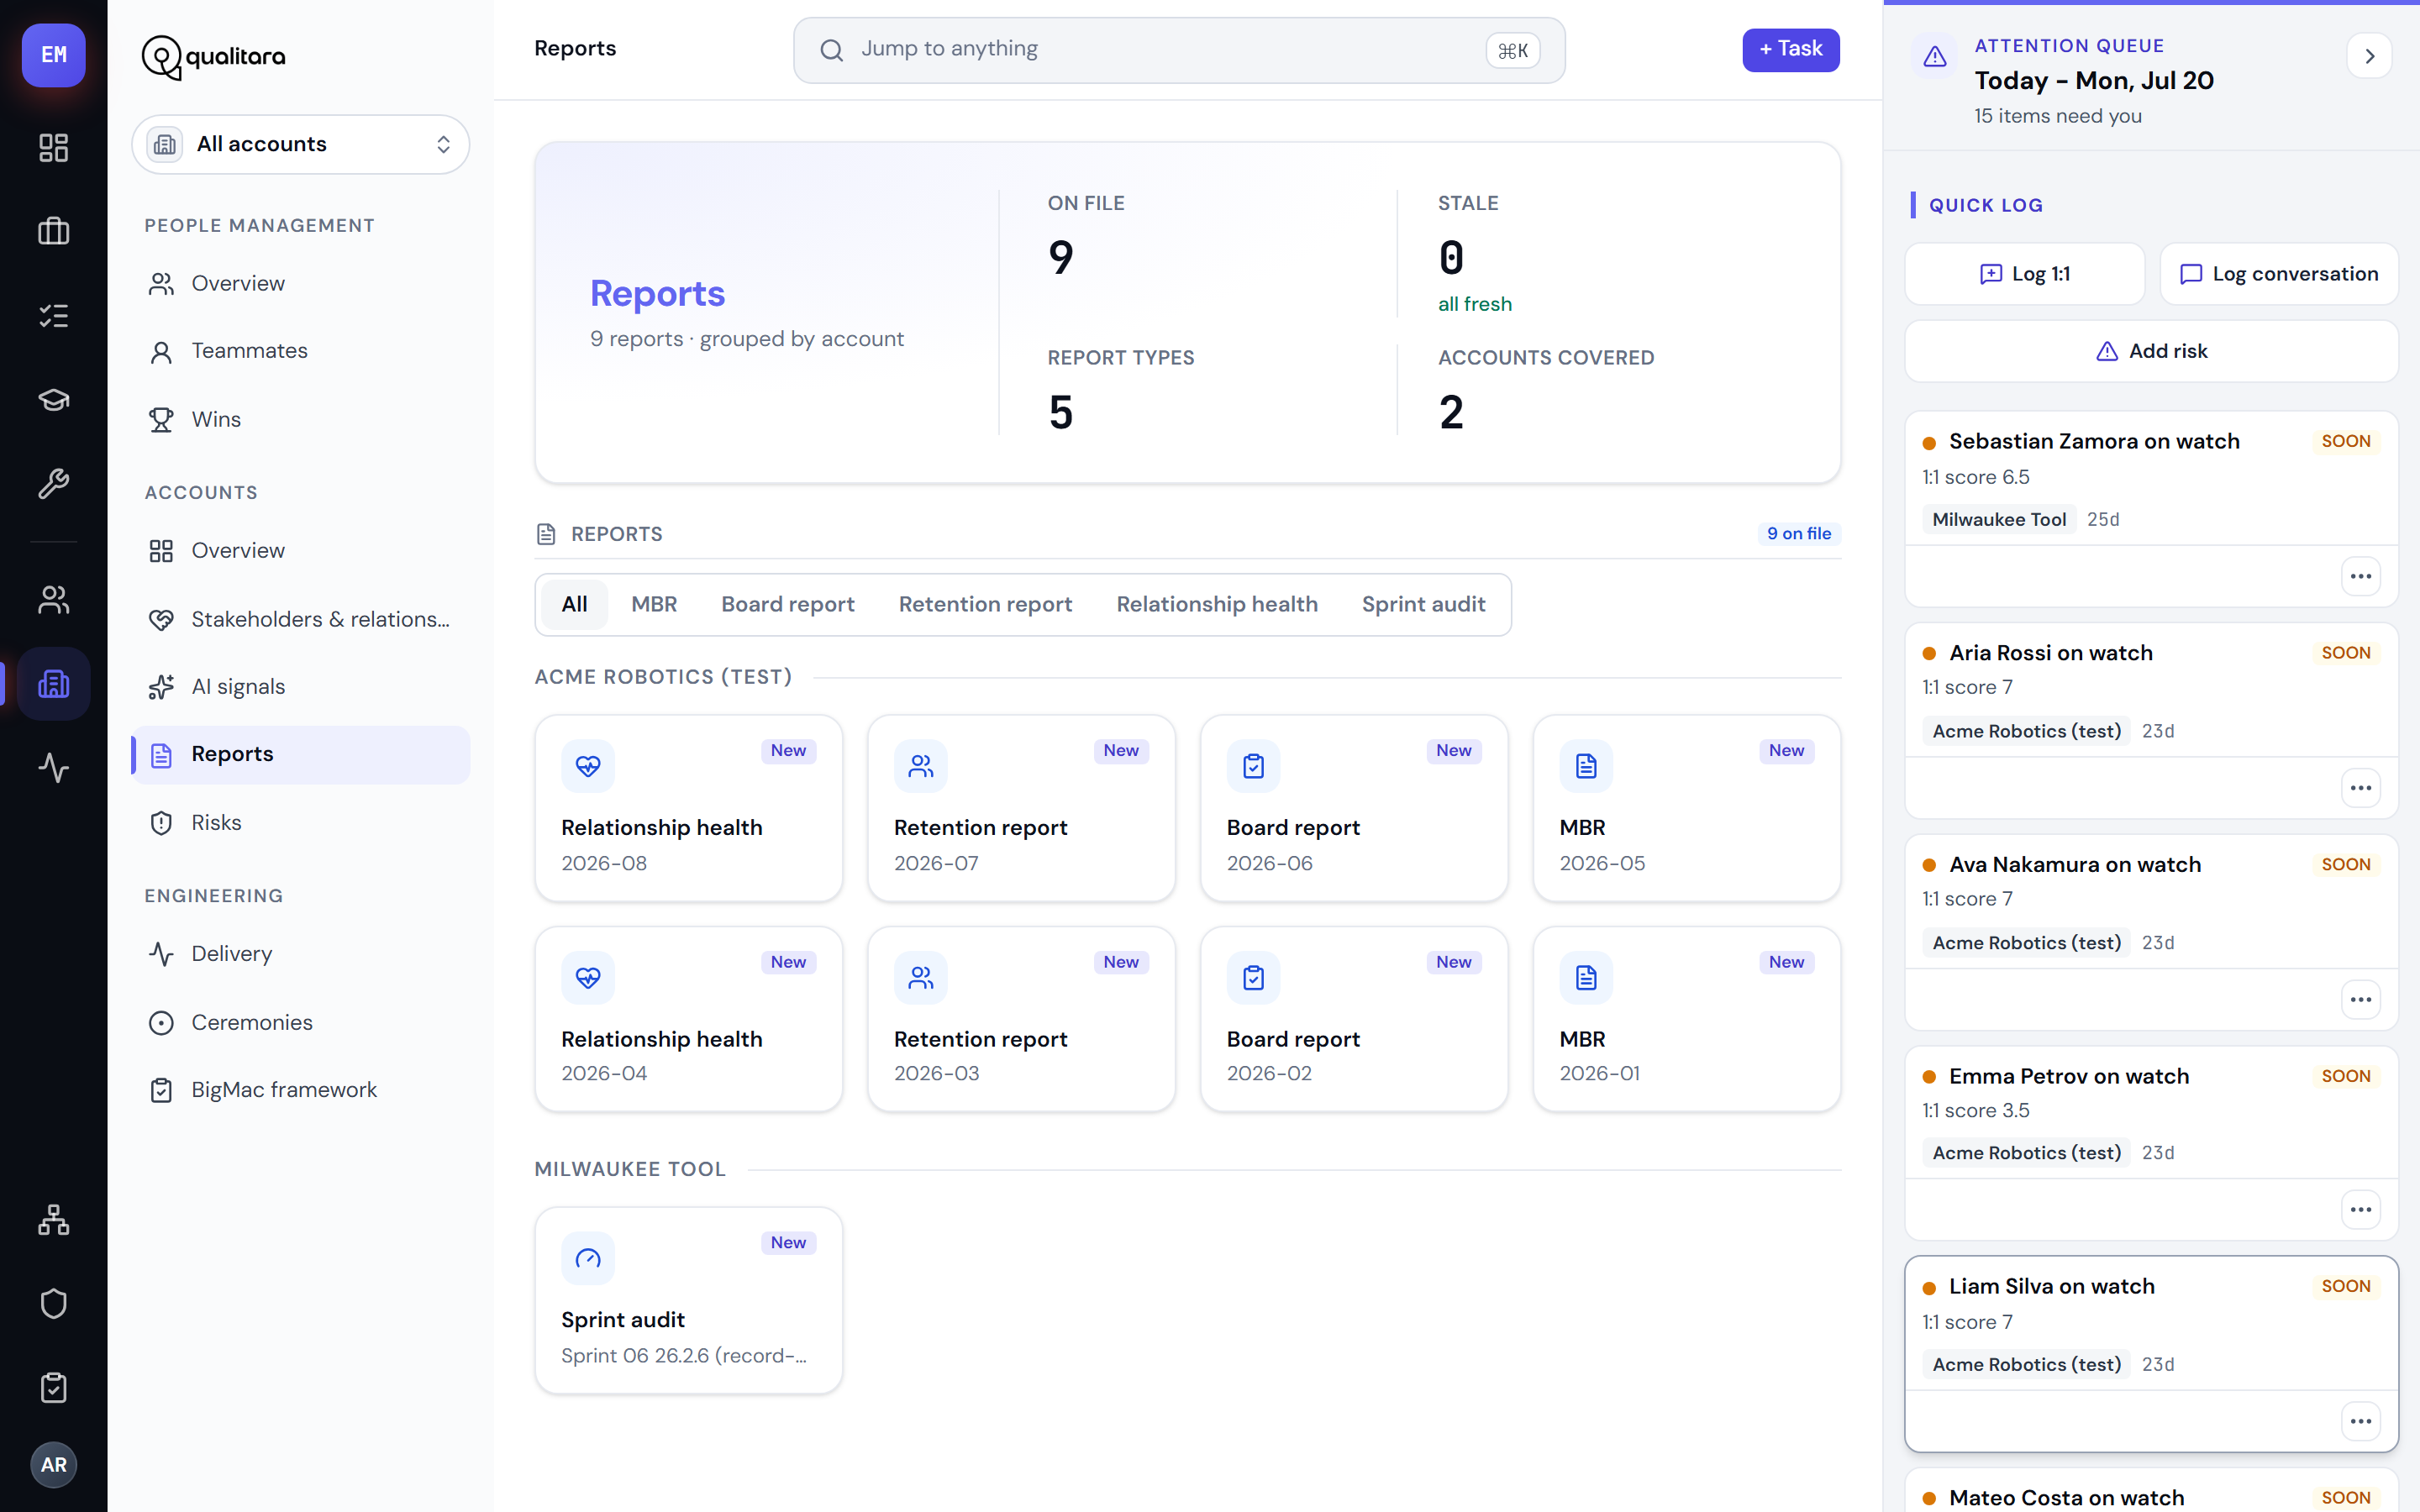2420x1512 pixels.
Task: Select the Reports sidebar item
Action: coord(301,755)
